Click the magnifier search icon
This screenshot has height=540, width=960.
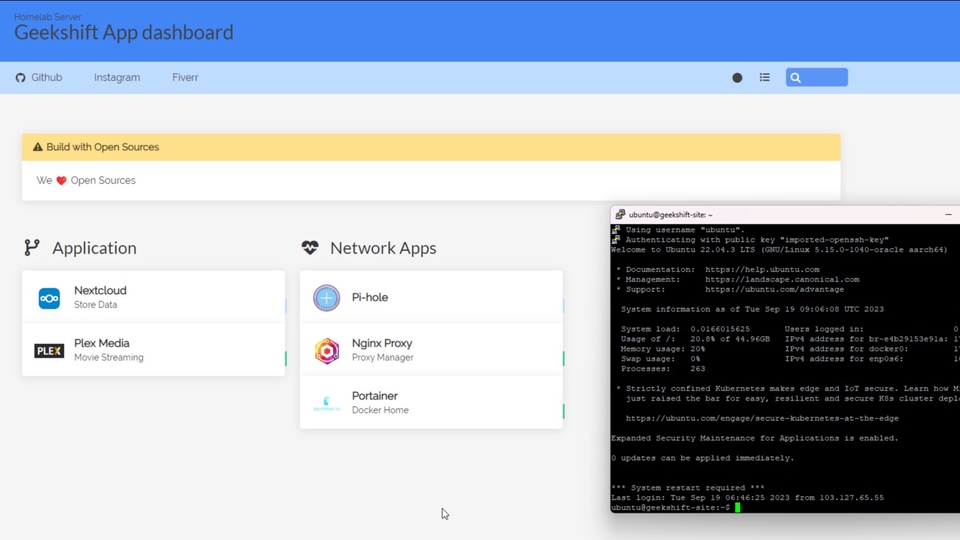pos(795,78)
